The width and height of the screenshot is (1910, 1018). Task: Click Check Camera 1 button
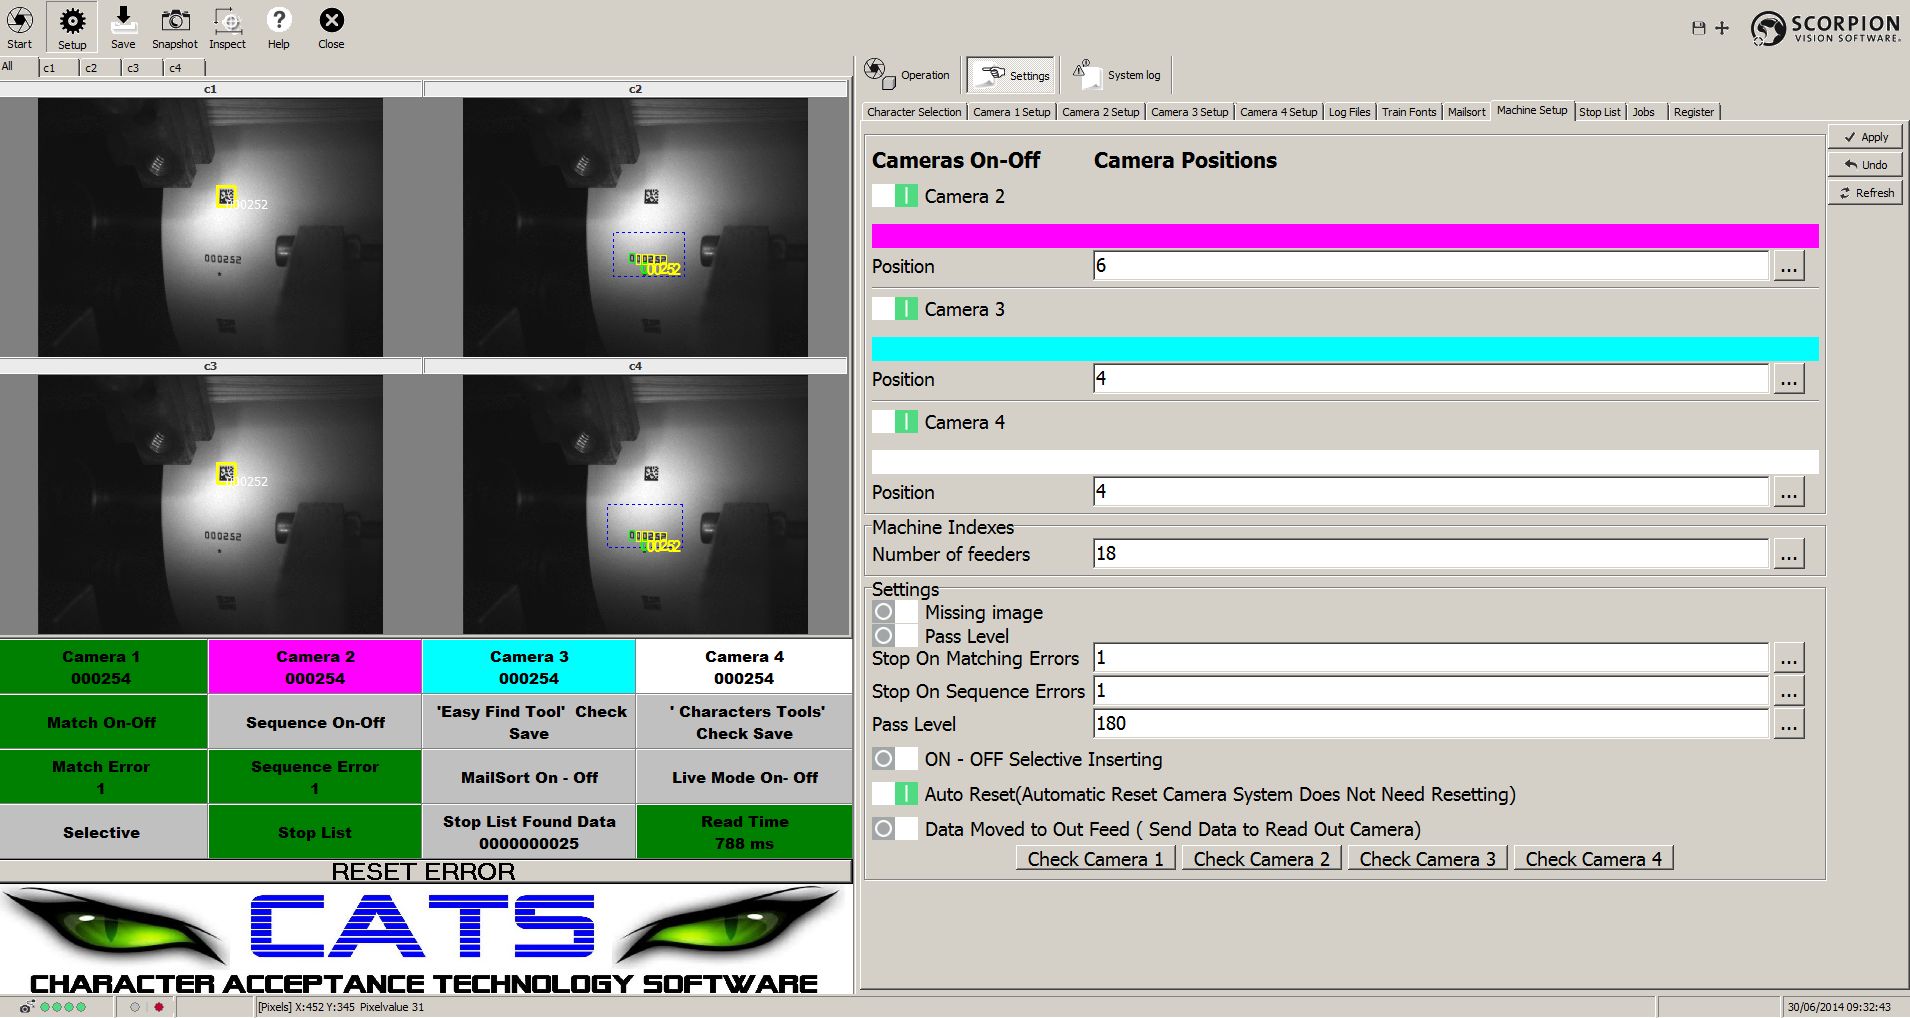coord(1096,859)
